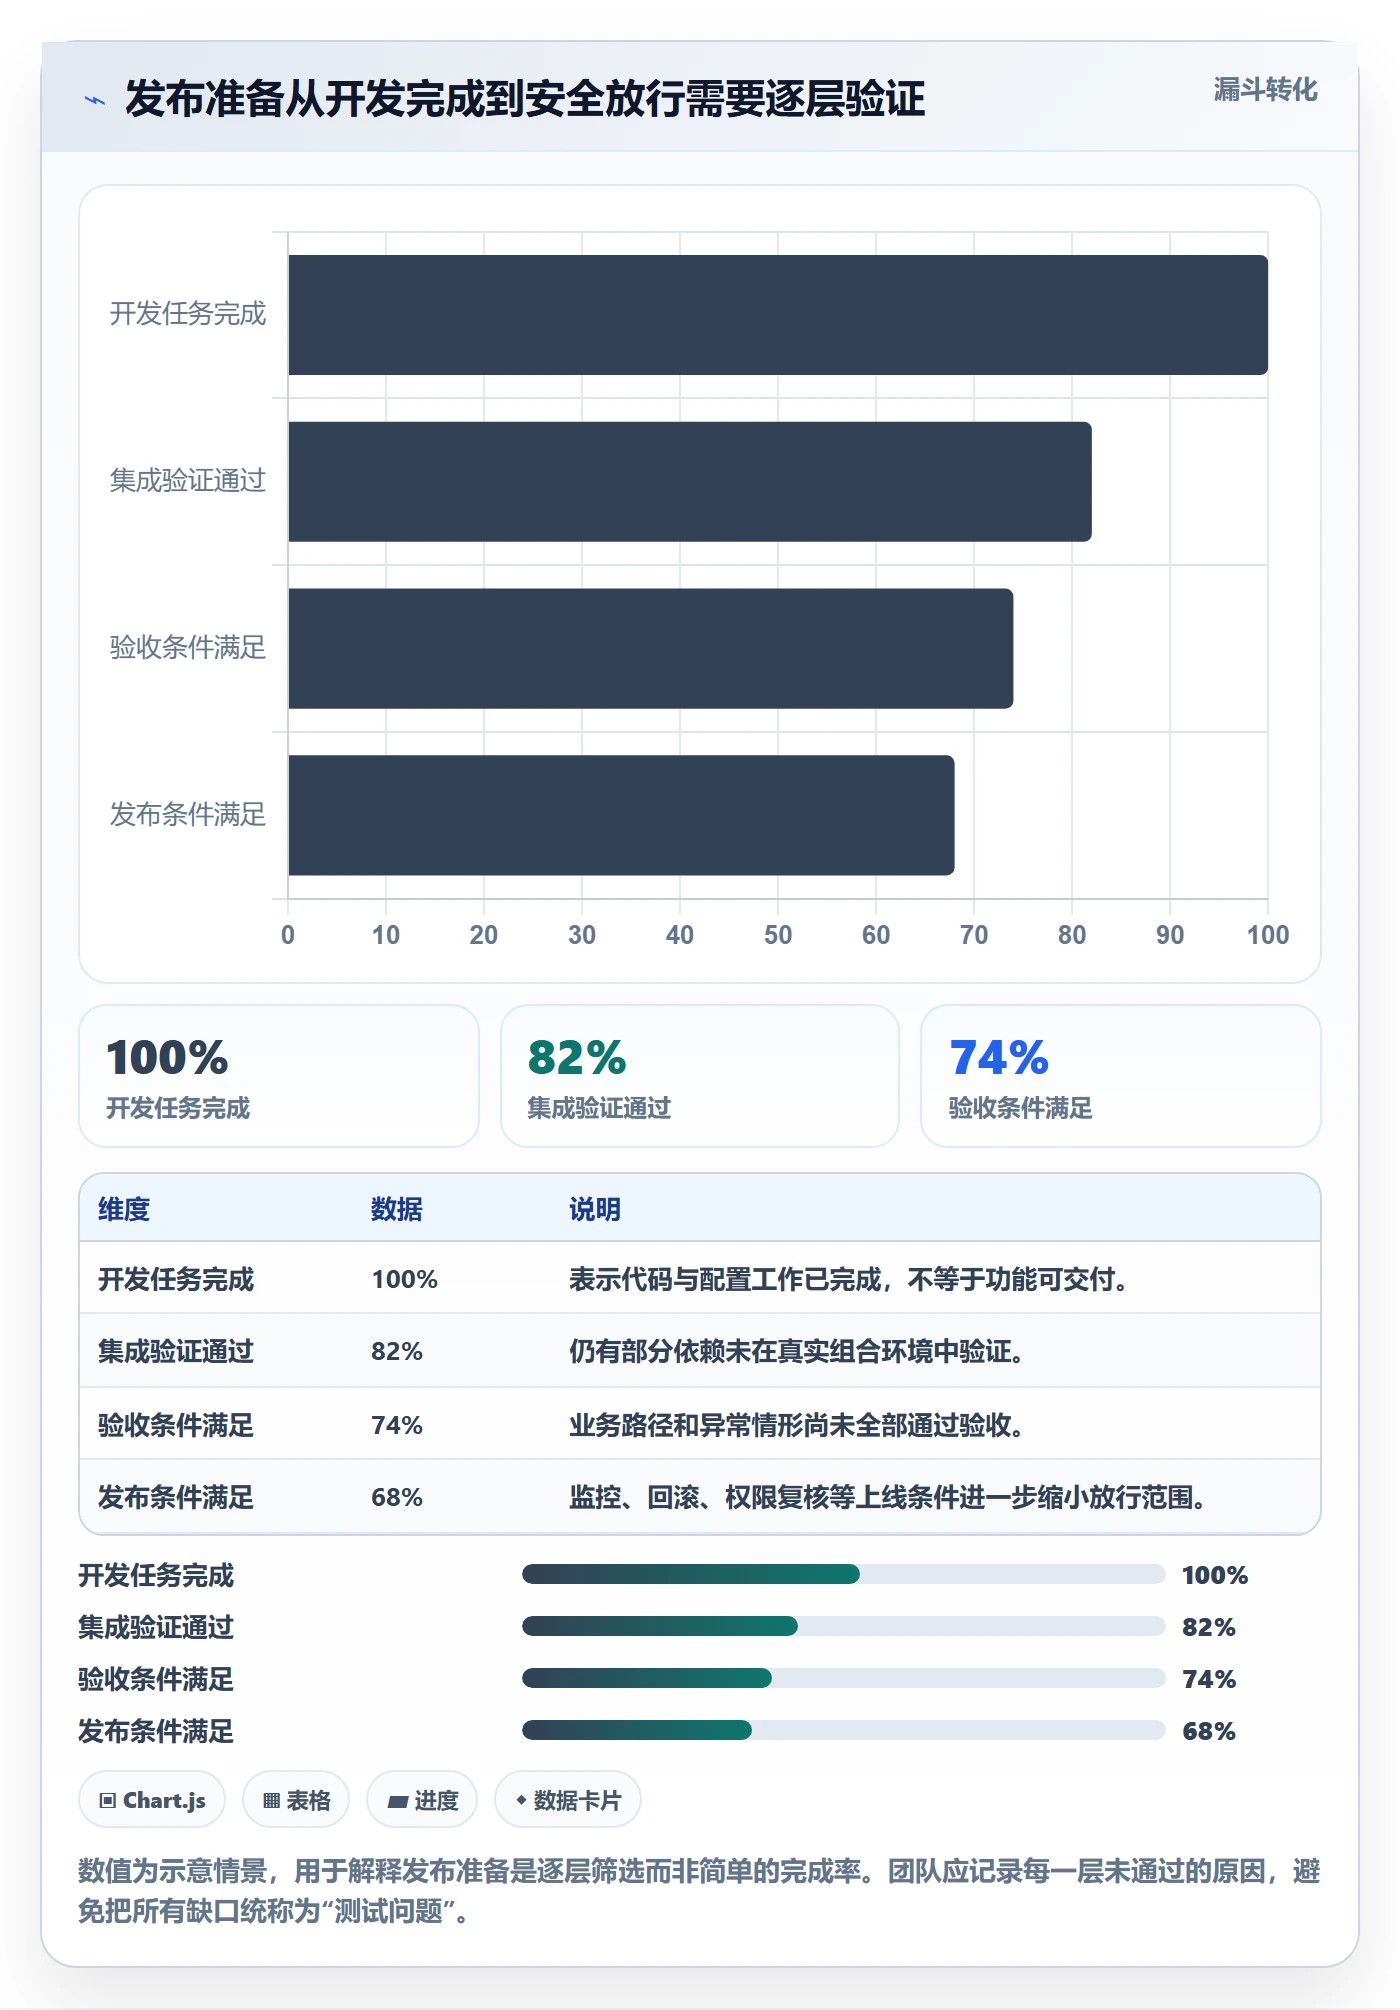This screenshot has width=1400, height=2010.
Task: Click the chart axis label 50
Action: click(778, 935)
